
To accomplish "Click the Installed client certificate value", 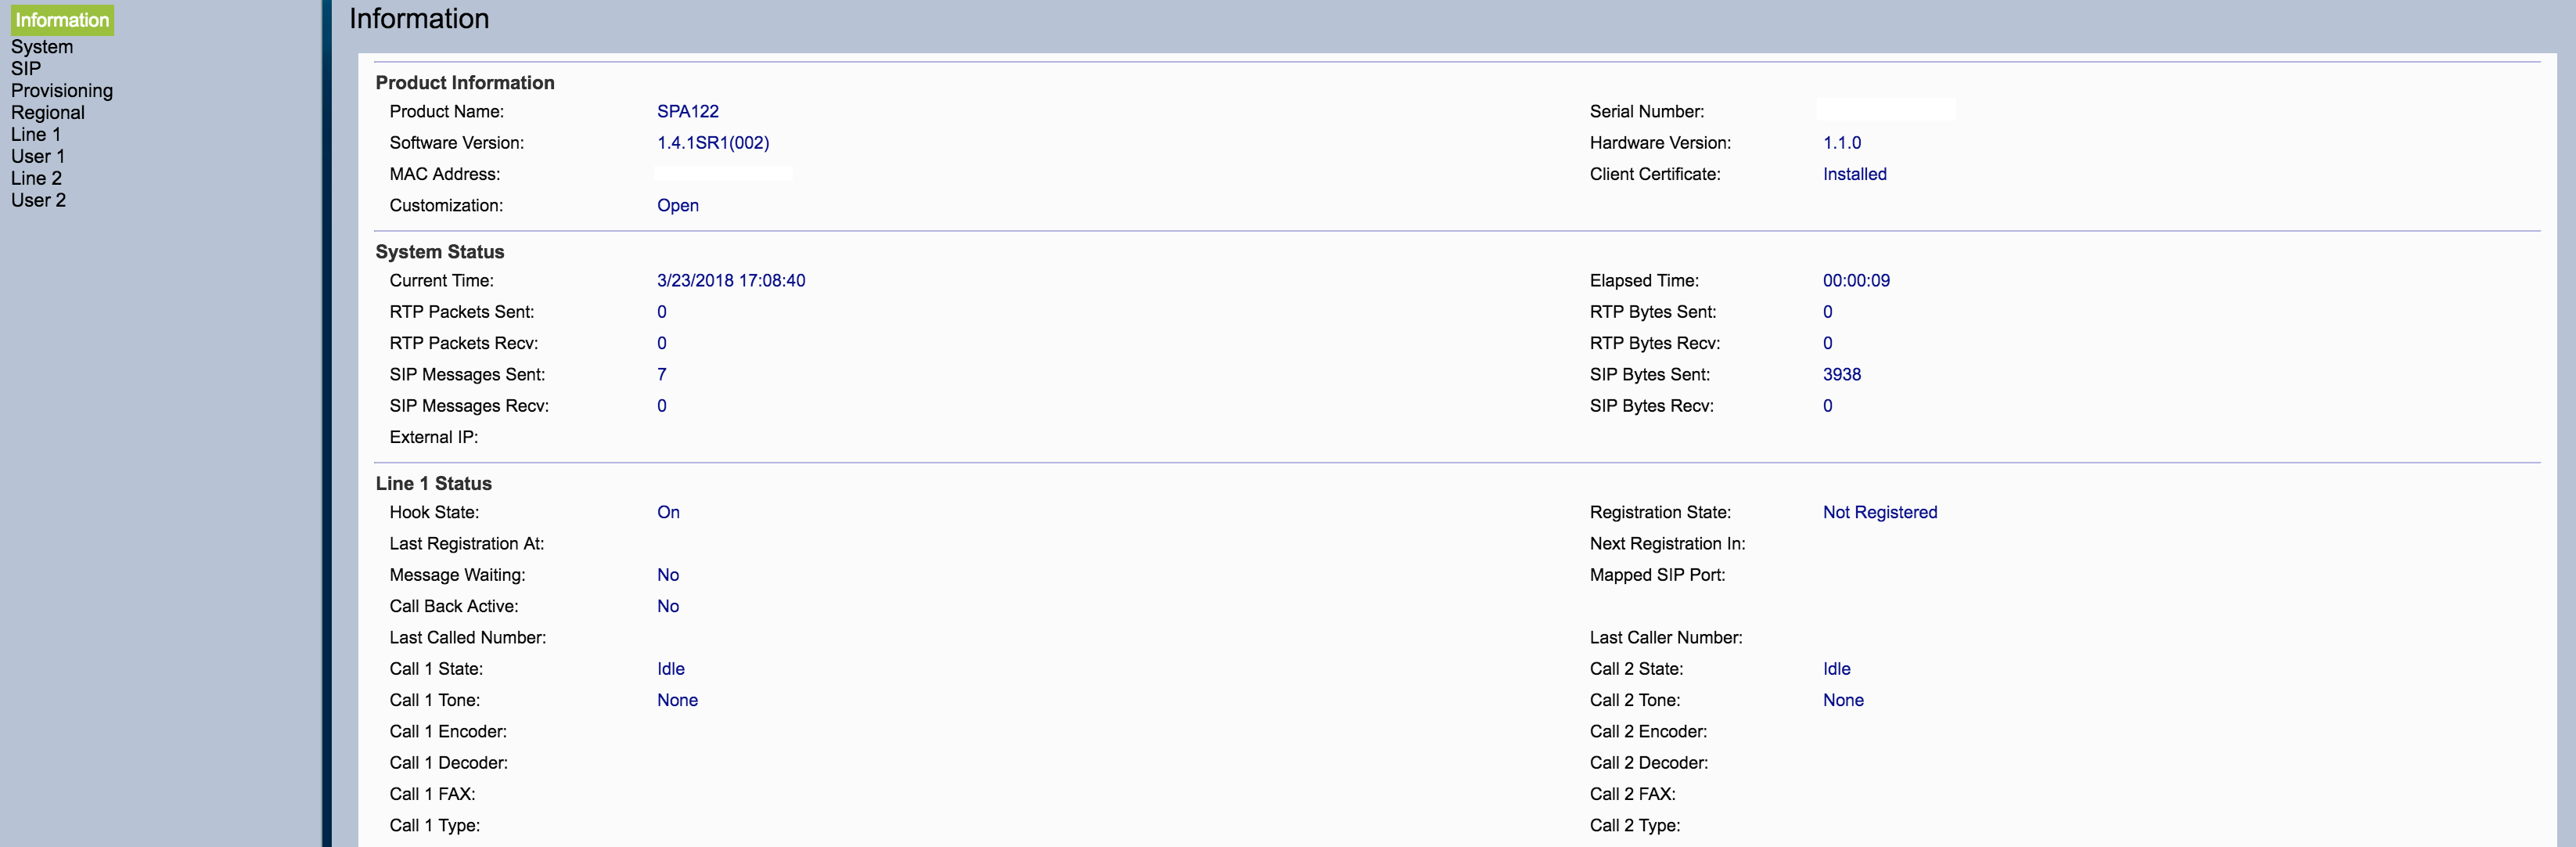I will (x=1854, y=175).
